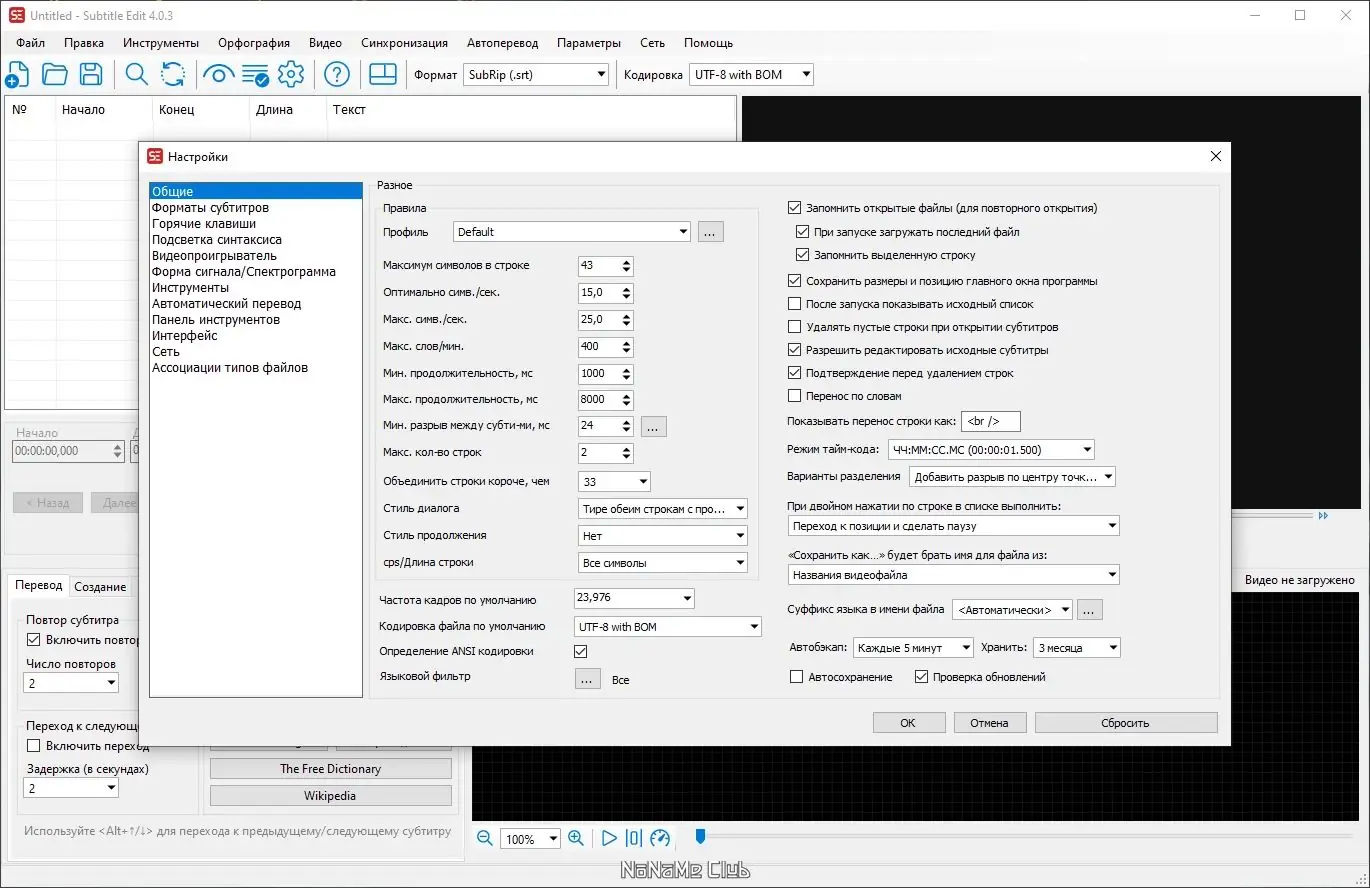Click the spell check list icon
Image resolution: width=1370 pixels, height=888 pixels.
pyautogui.click(x=255, y=74)
